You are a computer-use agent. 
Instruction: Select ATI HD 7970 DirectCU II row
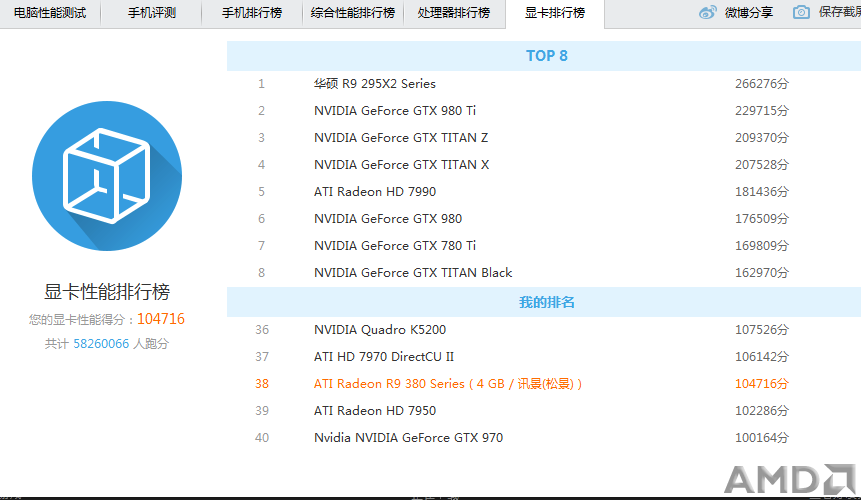pos(544,357)
